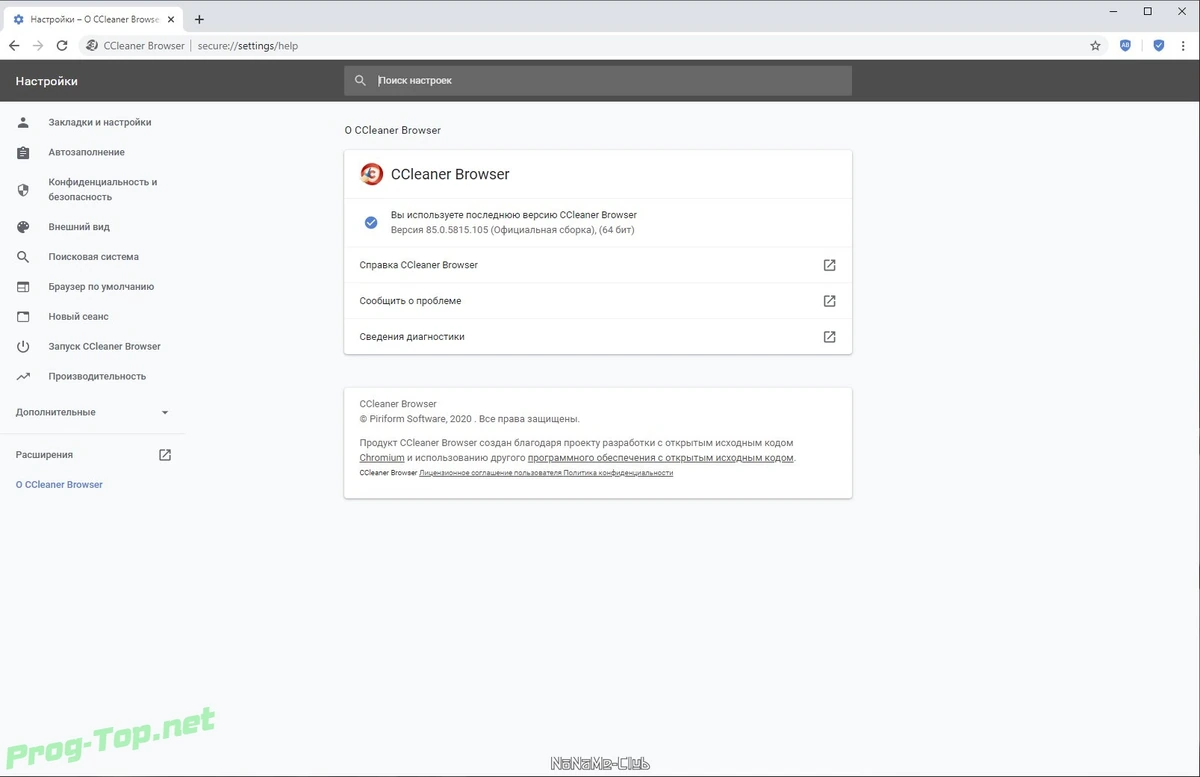Select О CCleaner Browser in sidebar
This screenshot has height=777, width=1200.
pos(59,485)
